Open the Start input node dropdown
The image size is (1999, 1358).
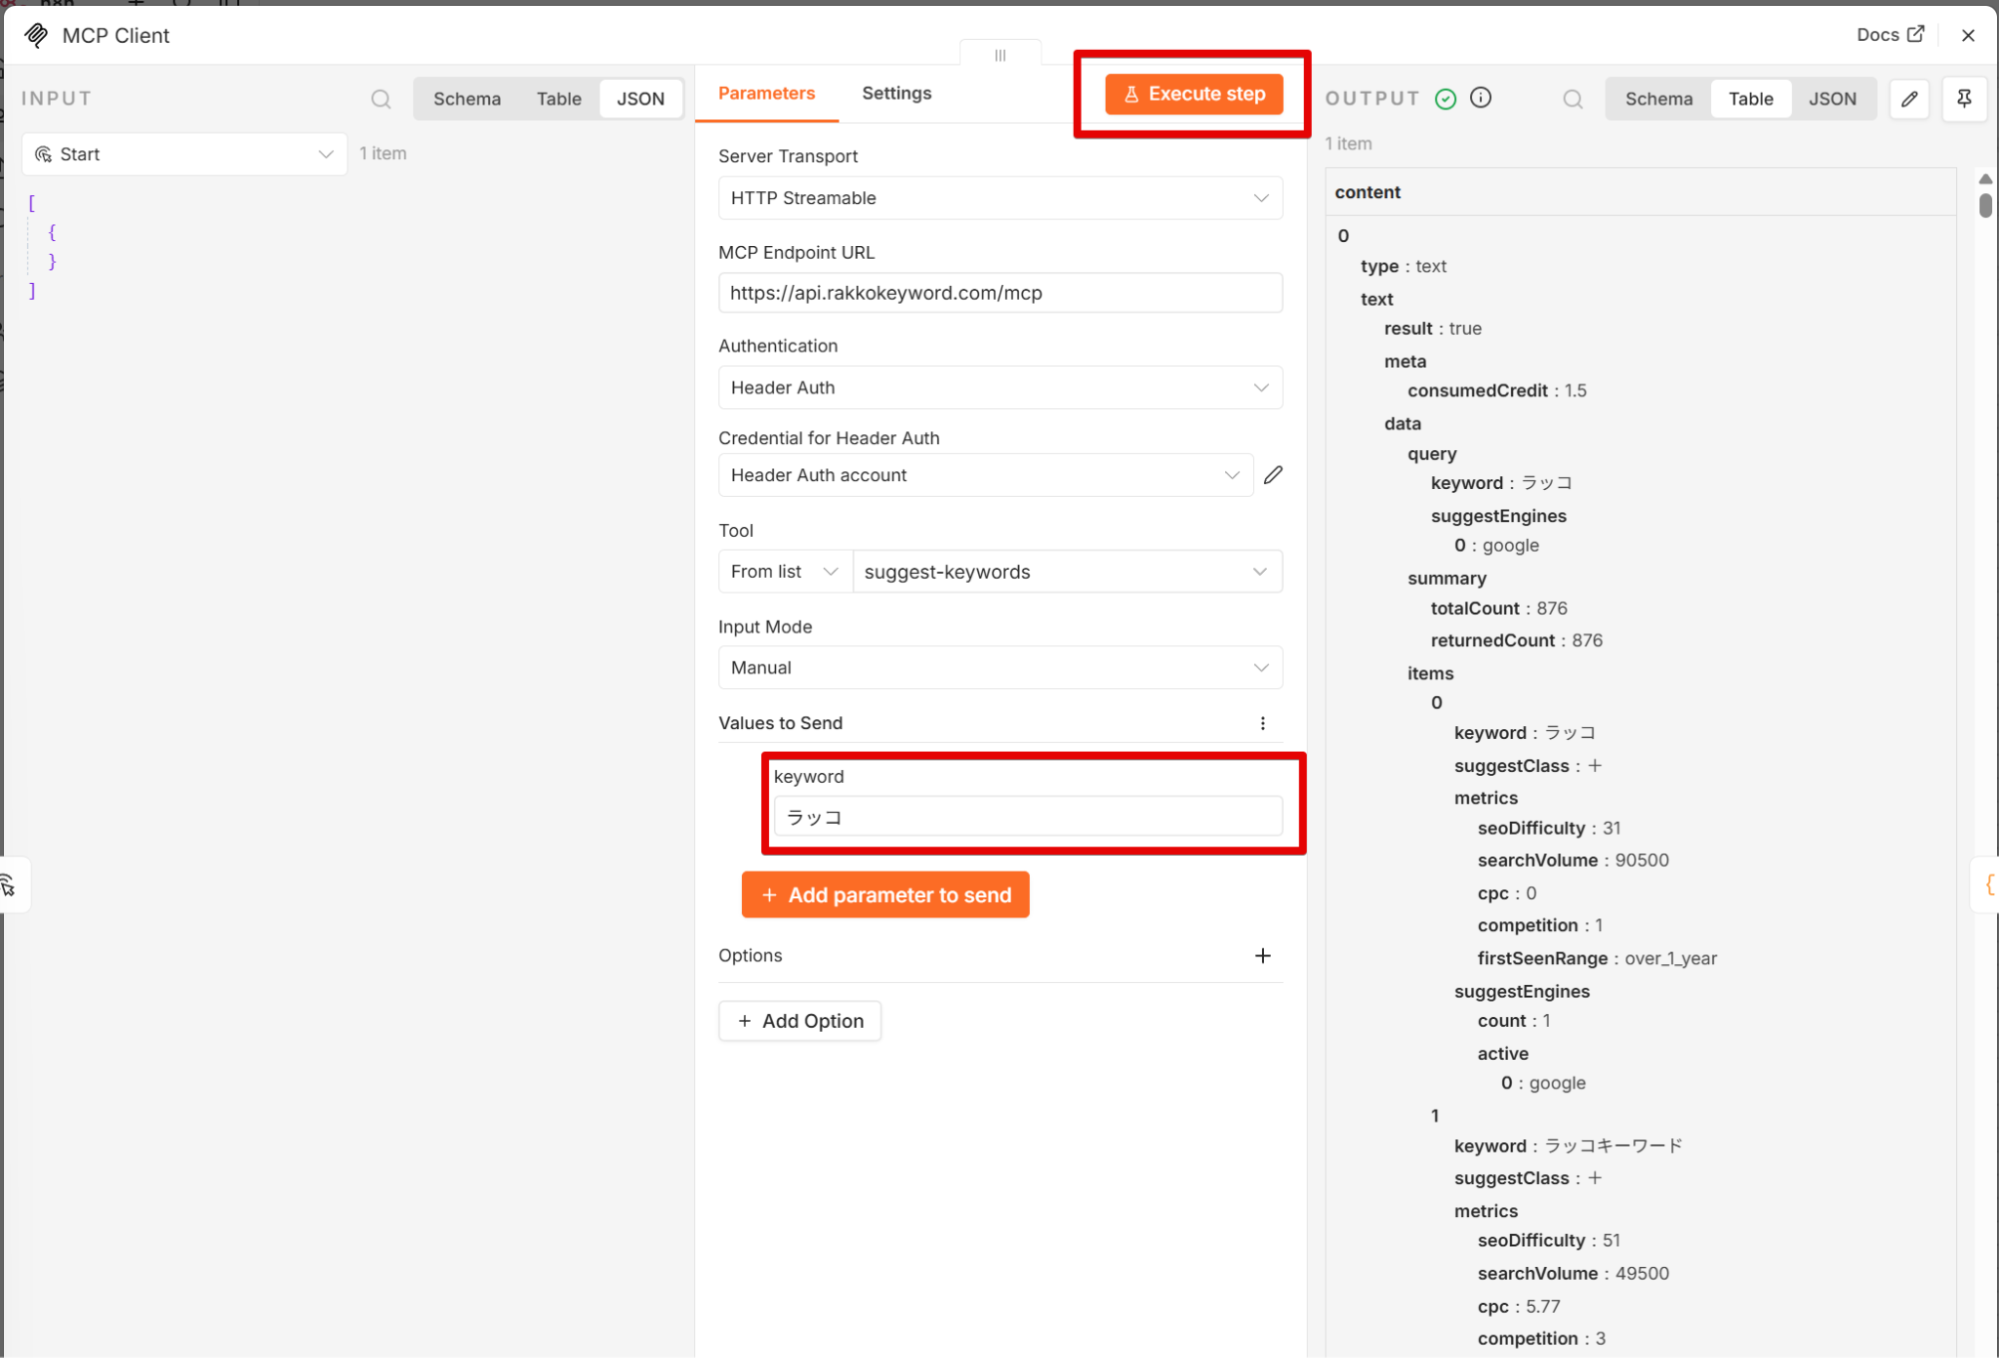185,154
